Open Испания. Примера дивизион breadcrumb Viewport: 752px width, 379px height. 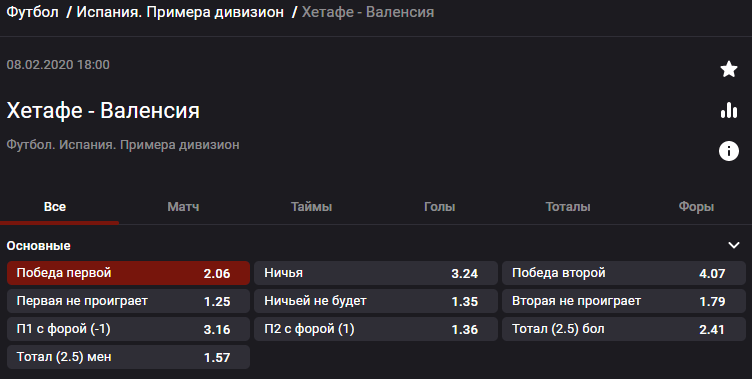tap(180, 12)
